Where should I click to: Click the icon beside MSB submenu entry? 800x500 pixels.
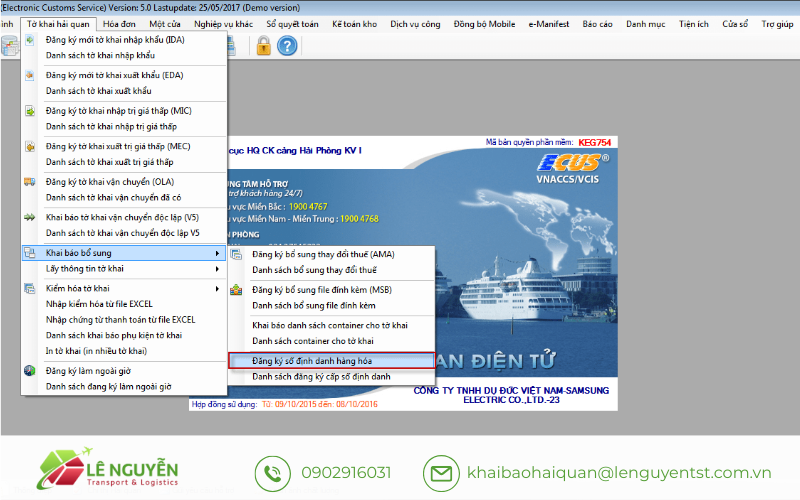[236, 290]
